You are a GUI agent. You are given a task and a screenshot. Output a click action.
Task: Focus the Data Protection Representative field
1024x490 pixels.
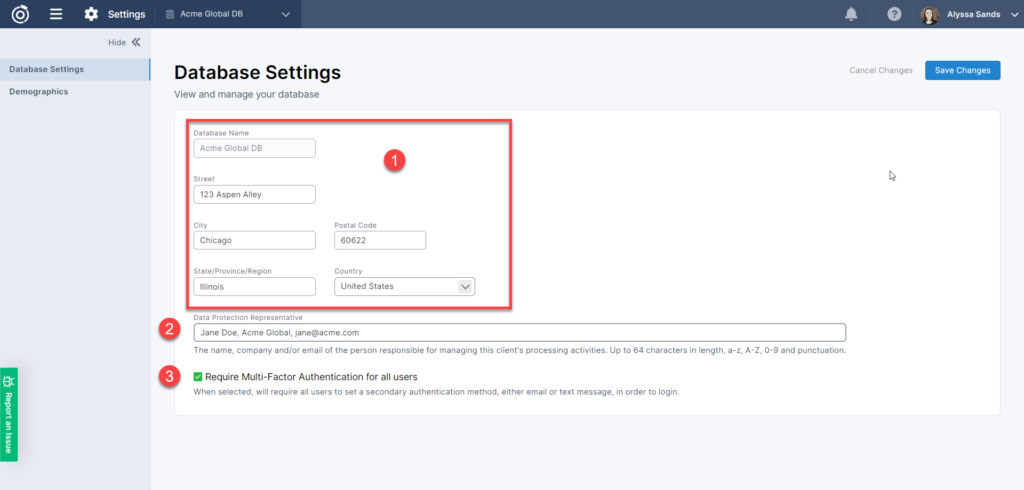point(519,332)
